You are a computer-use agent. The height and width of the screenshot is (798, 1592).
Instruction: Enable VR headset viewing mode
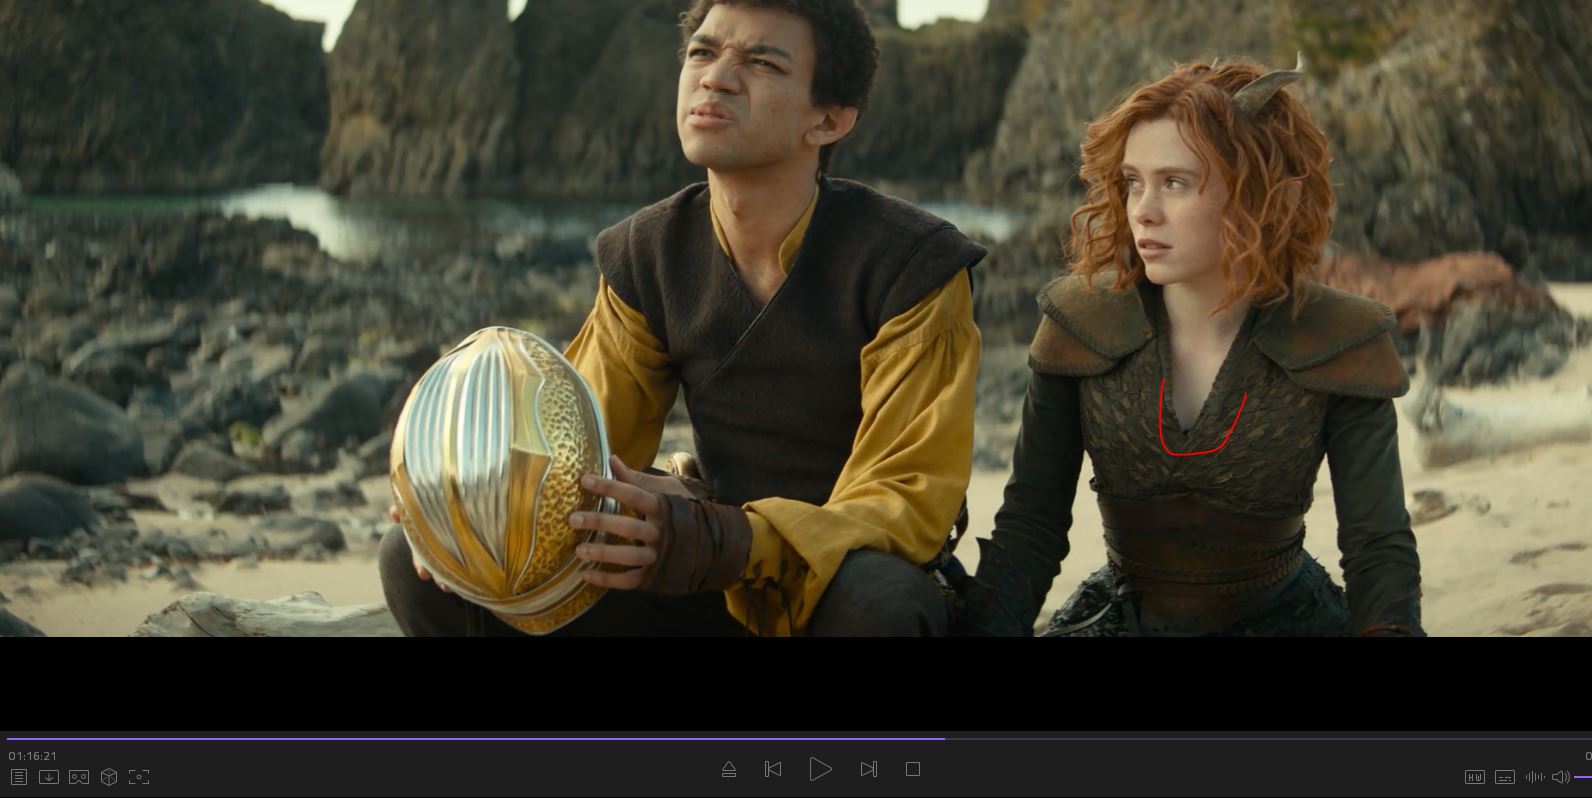click(79, 777)
